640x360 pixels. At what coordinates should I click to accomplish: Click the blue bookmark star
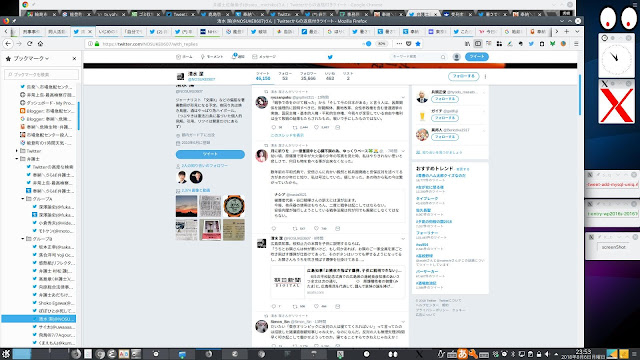click(x=418, y=44)
